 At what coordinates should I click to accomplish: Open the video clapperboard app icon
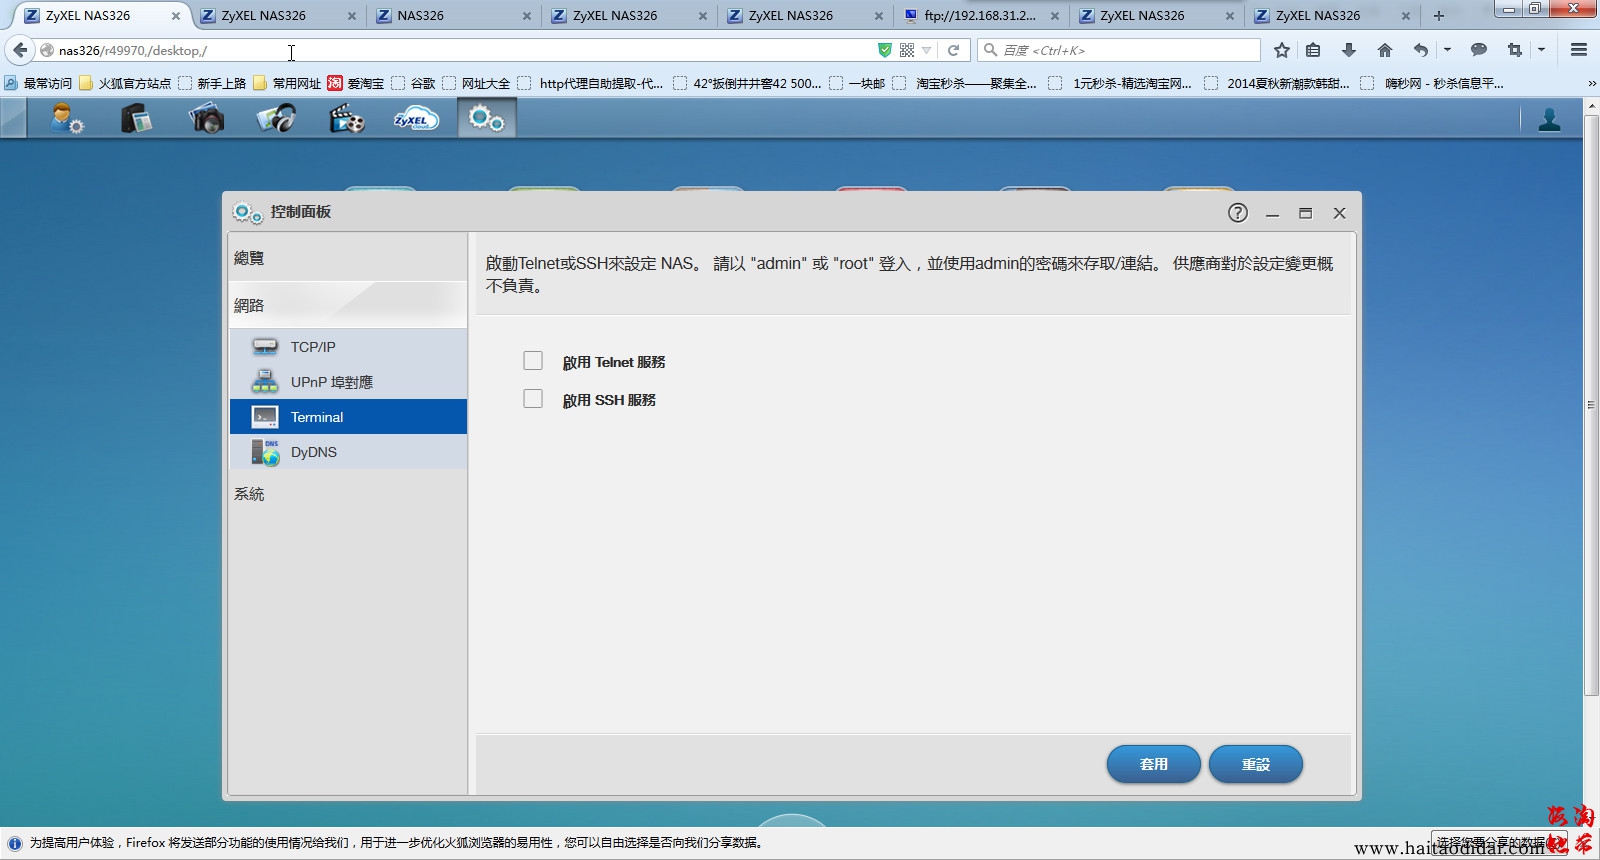[346, 119]
